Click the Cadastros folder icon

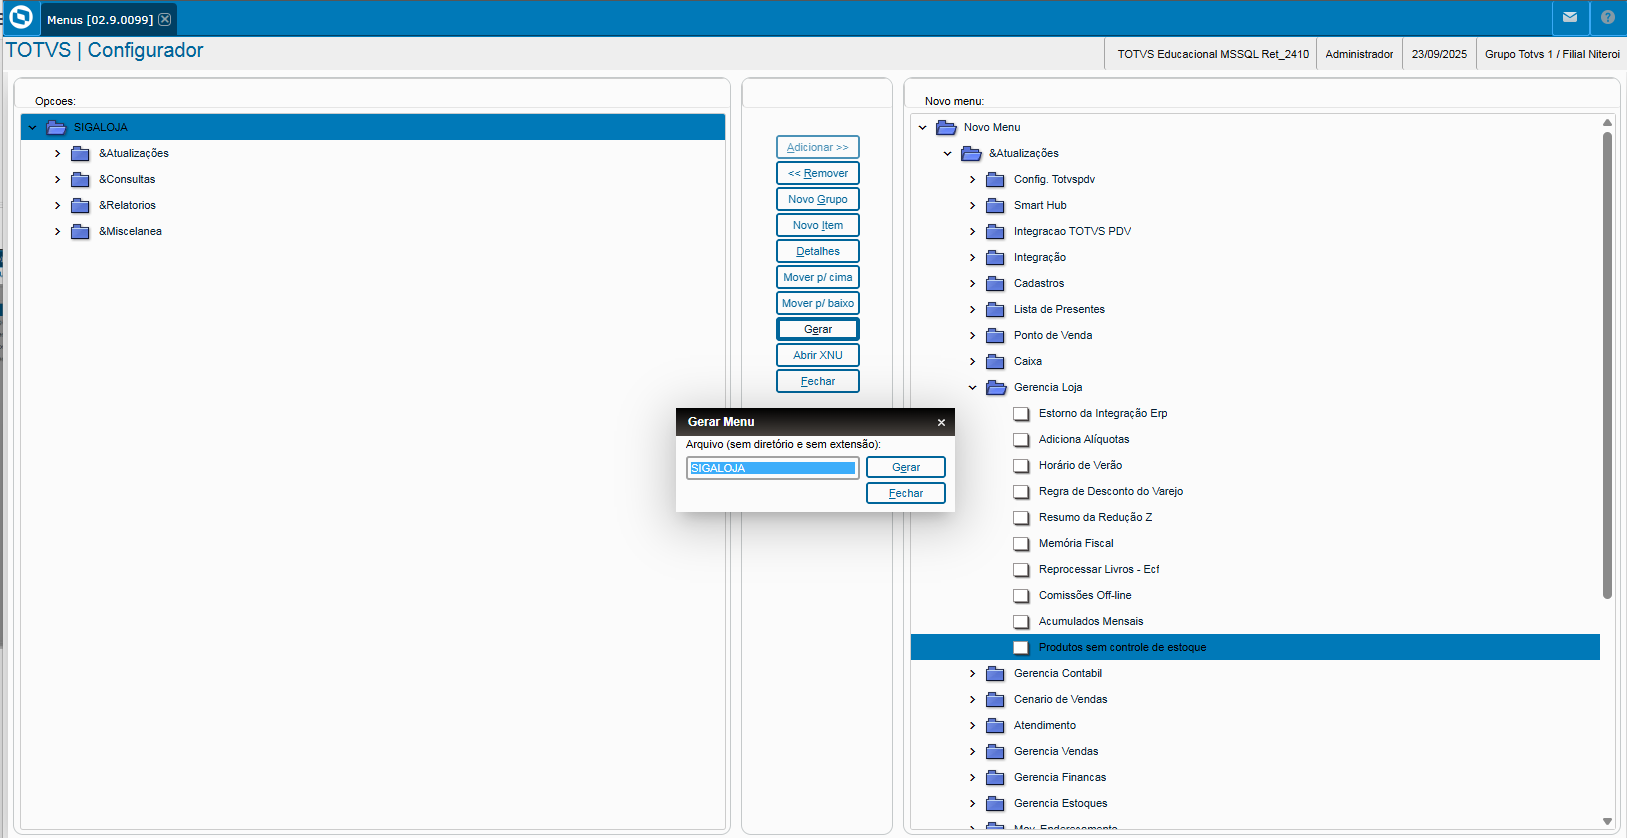pyautogui.click(x=996, y=284)
